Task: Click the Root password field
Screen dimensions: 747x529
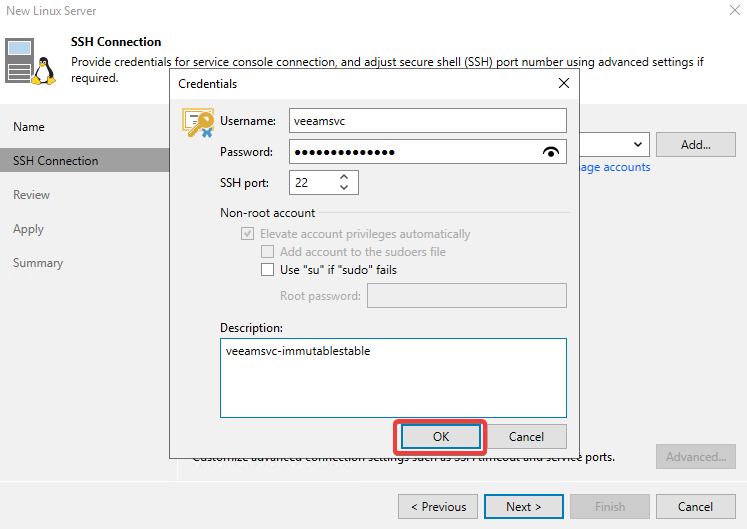Action: point(466,295)
